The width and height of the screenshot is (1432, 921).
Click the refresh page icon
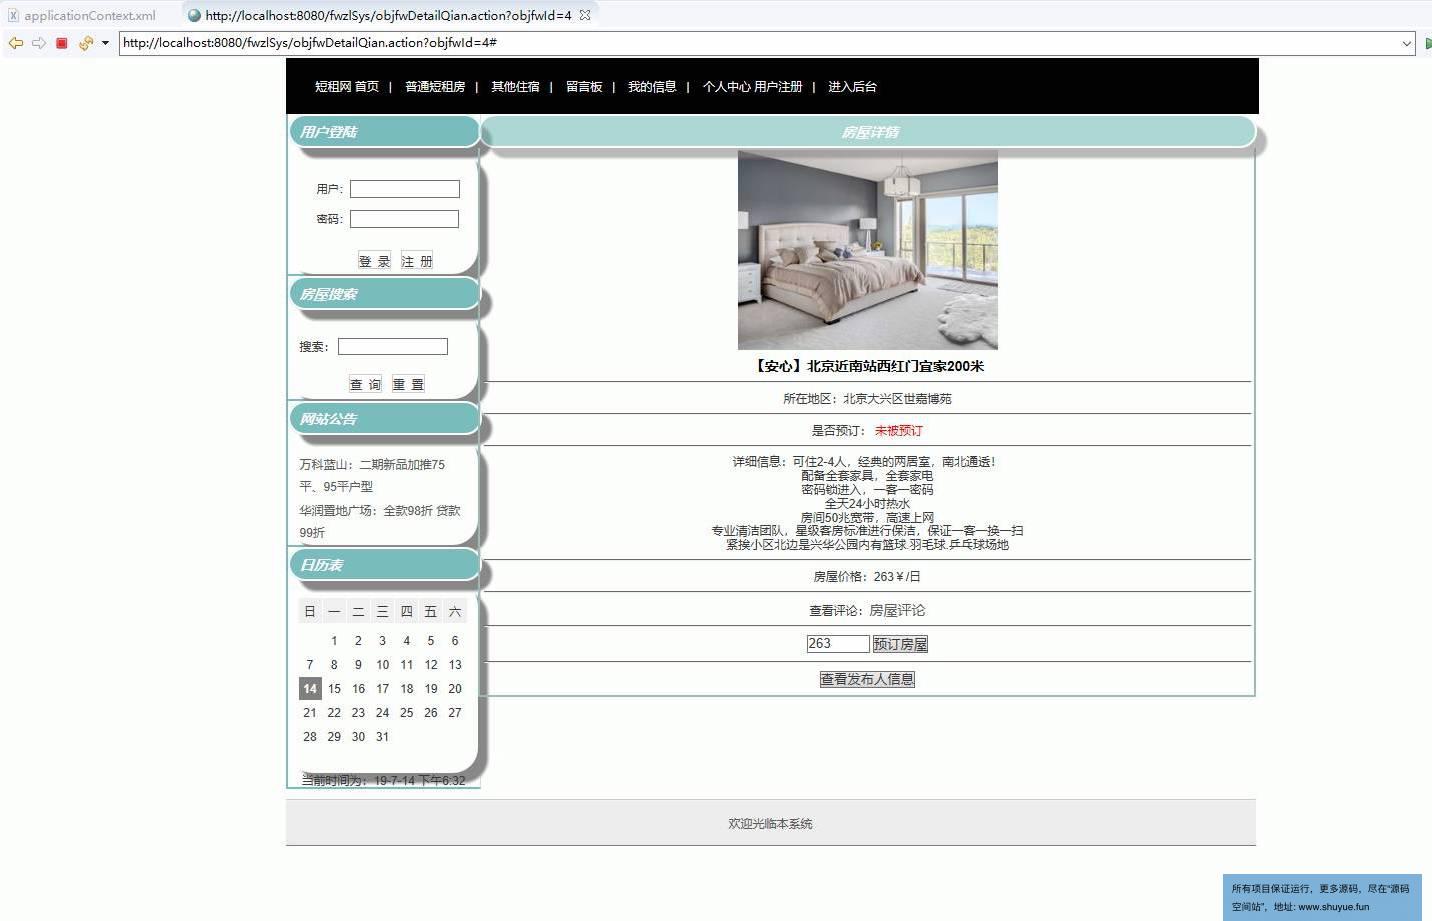pos(85,43)
